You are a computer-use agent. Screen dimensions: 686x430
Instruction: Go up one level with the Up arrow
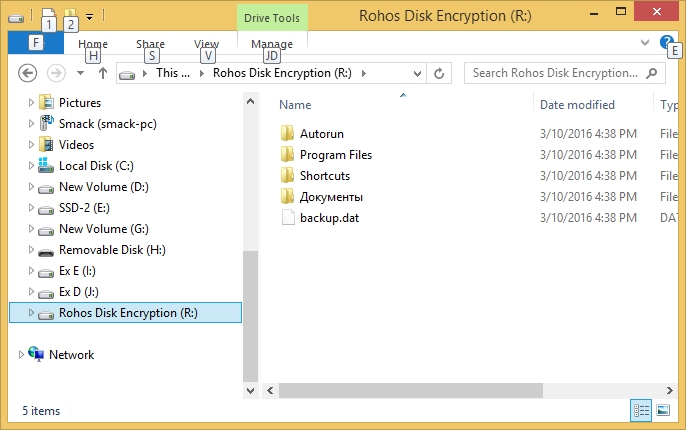(103, 73)
